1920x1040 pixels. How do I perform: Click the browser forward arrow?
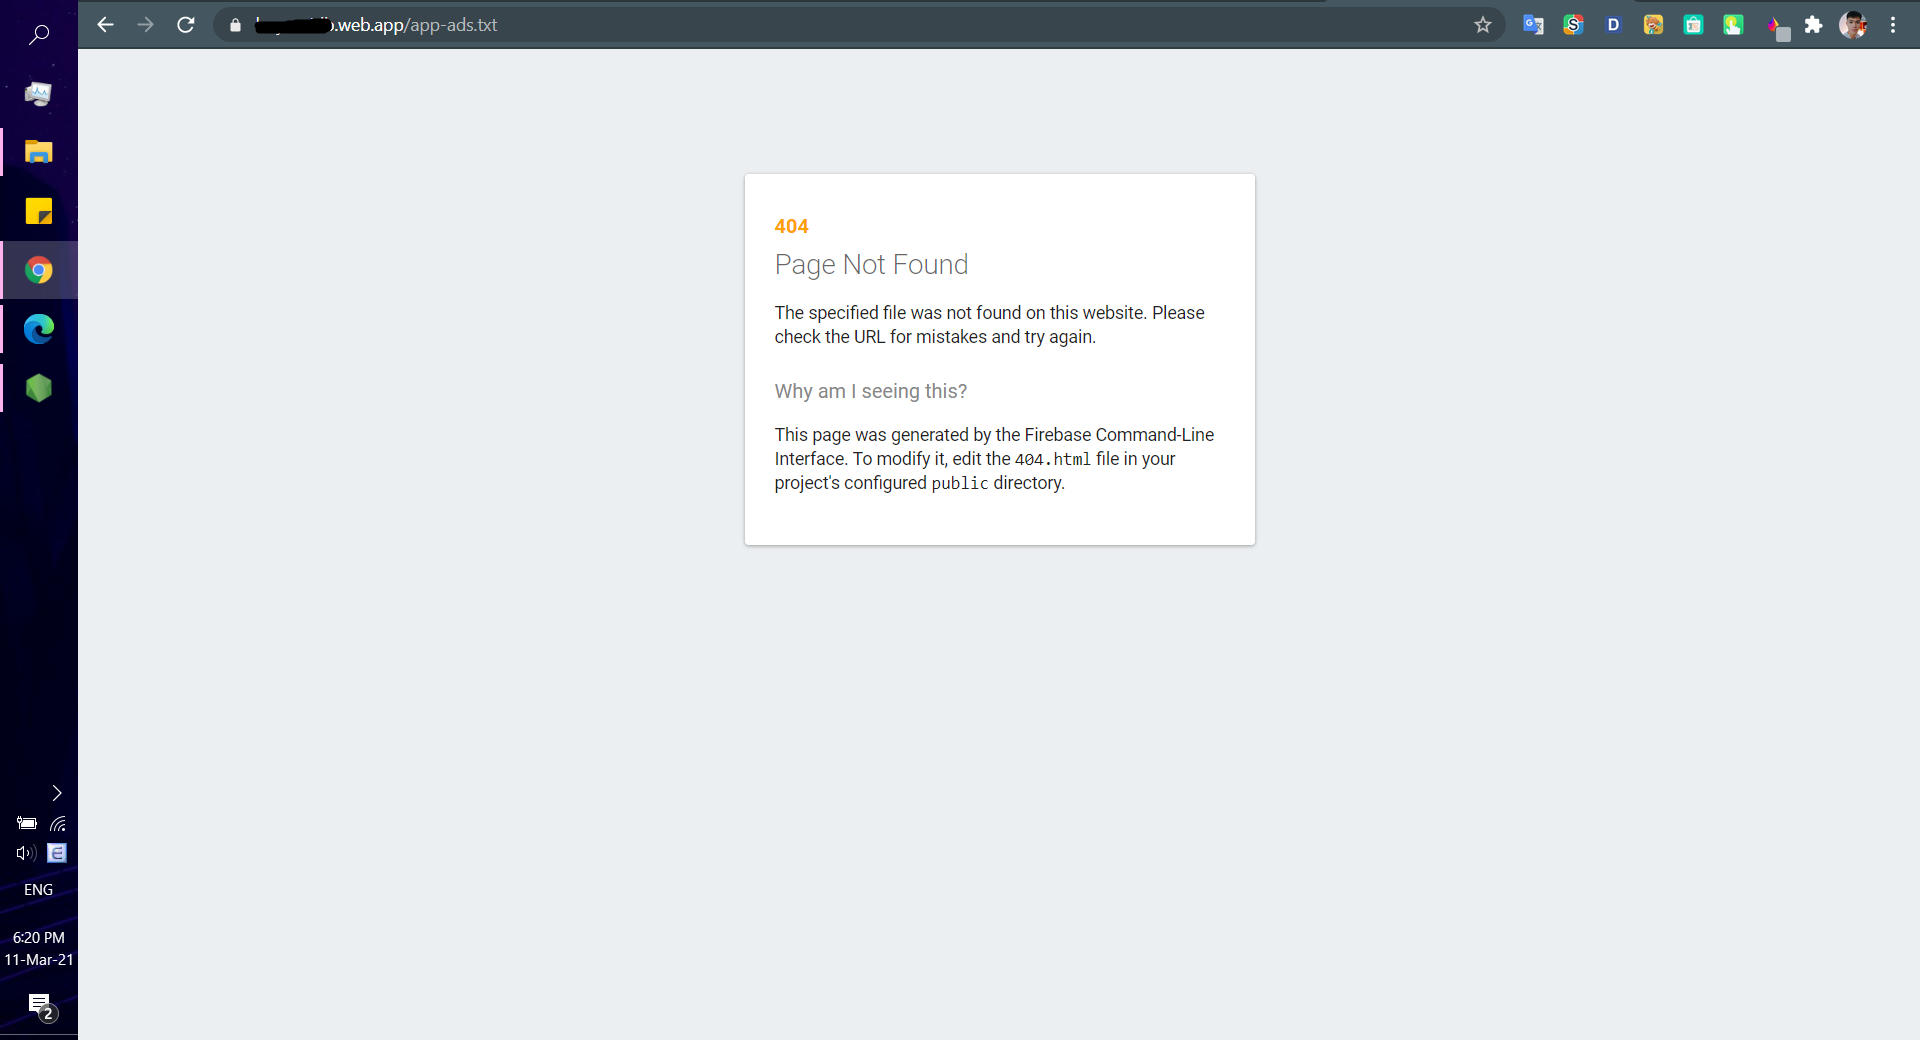coord(145,25)
